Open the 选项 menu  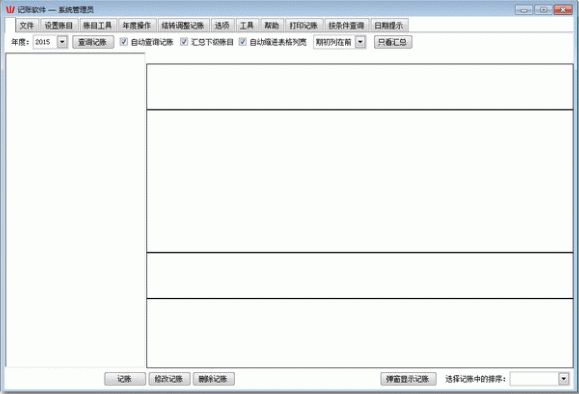[222, 25]
